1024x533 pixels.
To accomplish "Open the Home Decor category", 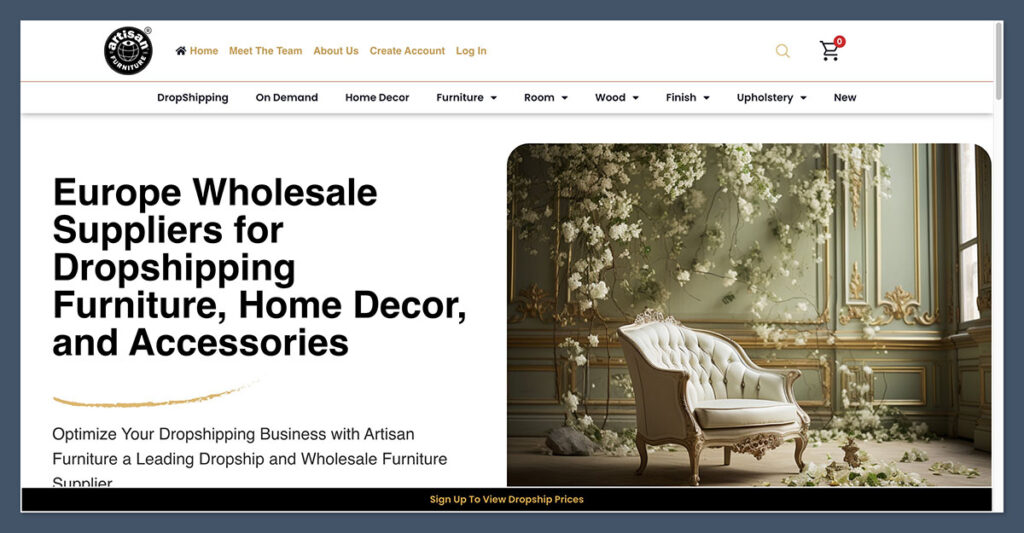I will coord(377,97).
